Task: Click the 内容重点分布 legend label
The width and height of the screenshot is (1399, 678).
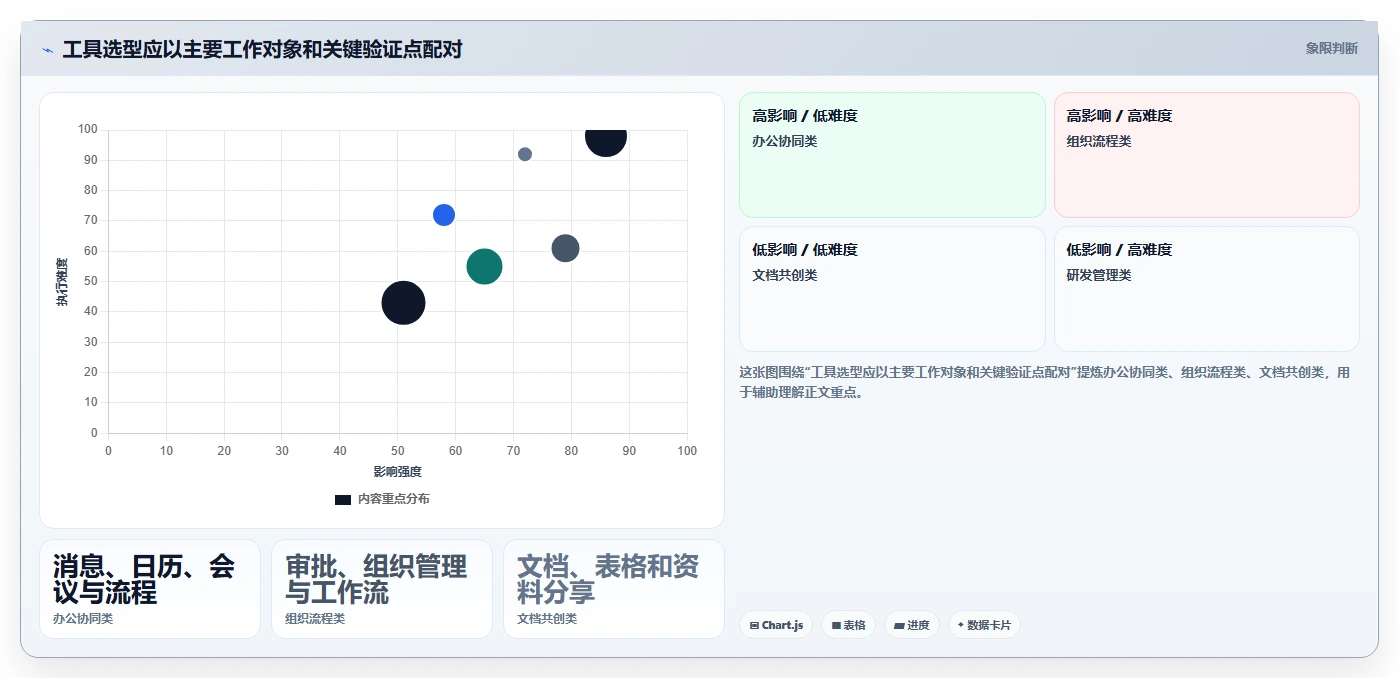Action: tap(394, 499)
